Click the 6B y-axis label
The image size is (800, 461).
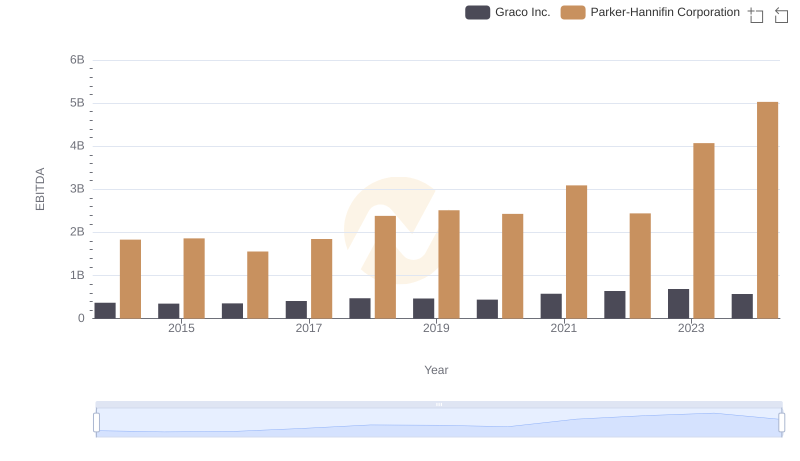tap(77, 60)
